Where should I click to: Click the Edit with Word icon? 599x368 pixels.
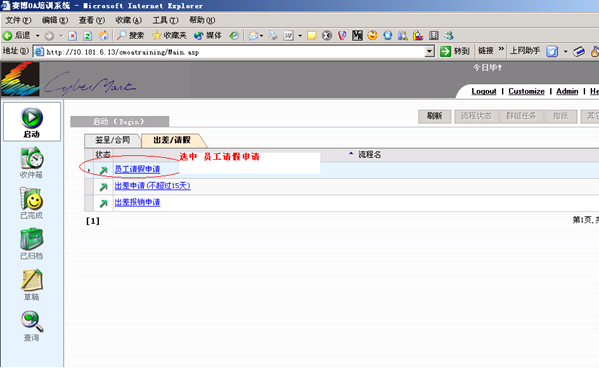click(x=288, y=36)
